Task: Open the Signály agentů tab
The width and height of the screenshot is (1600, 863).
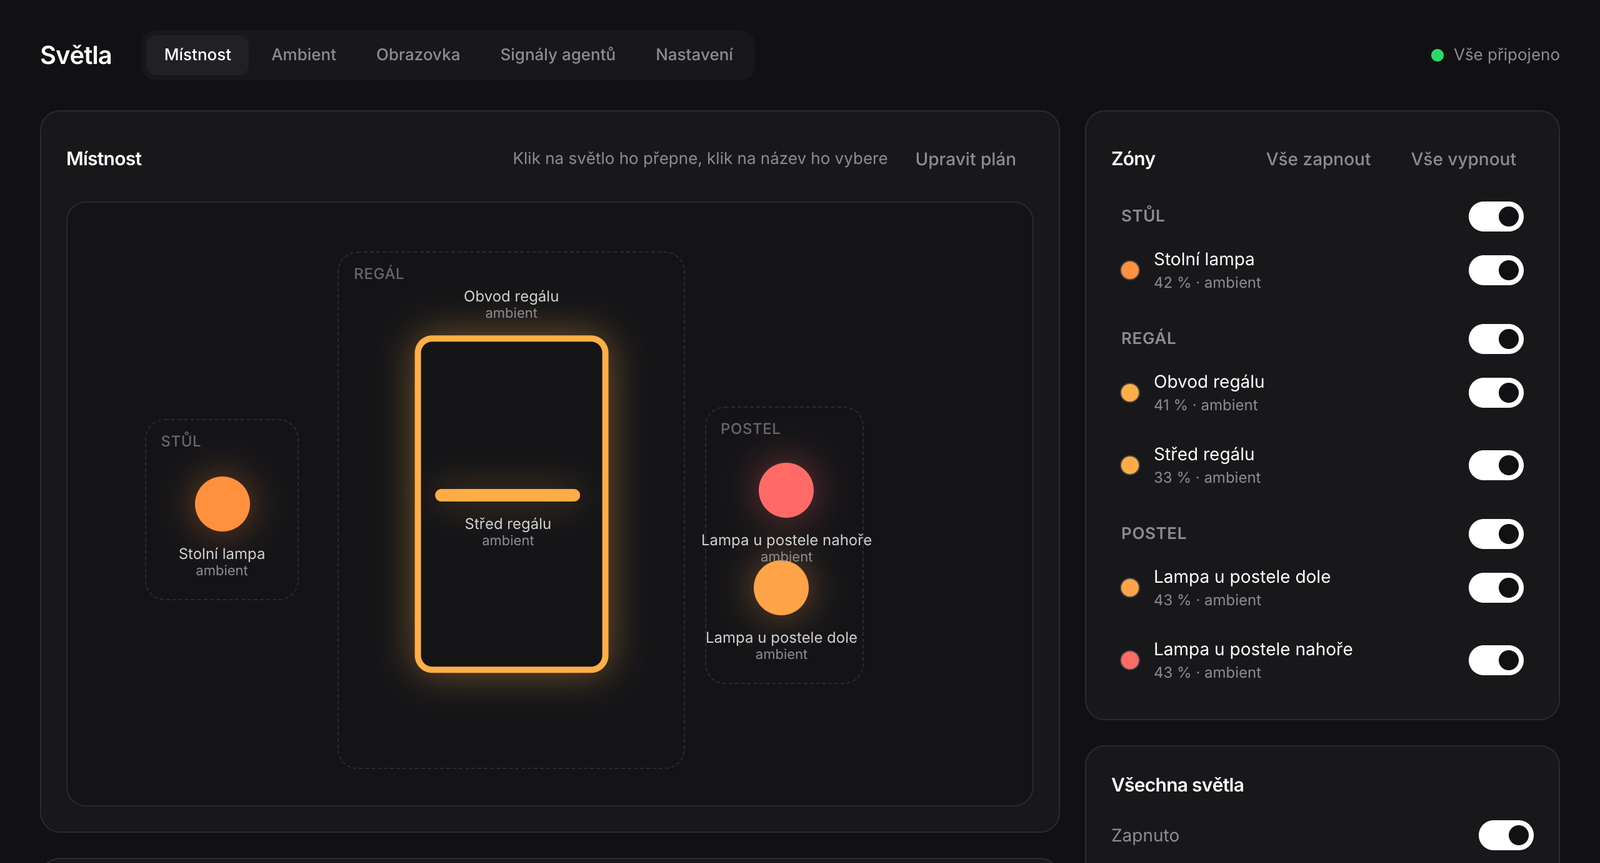Action: (x=558, y=55)
